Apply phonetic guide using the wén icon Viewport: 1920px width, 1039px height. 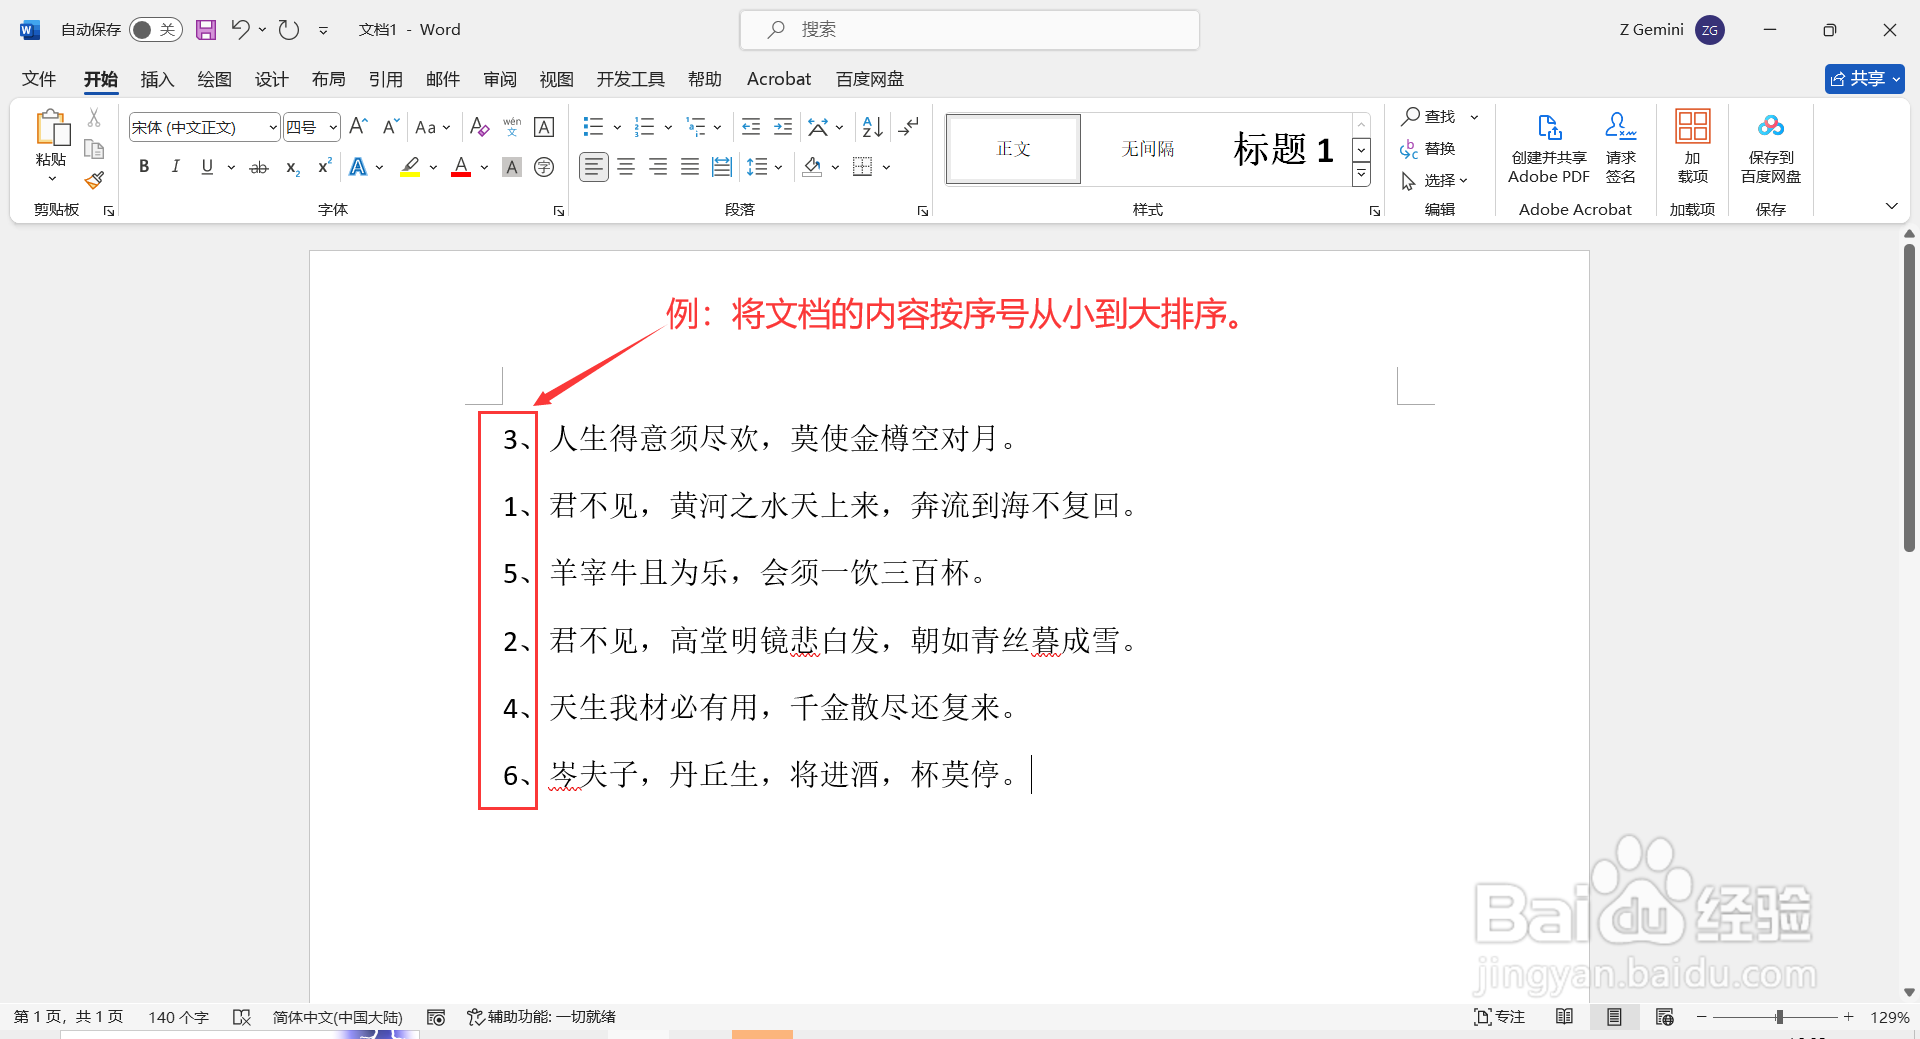click(511, 126)
